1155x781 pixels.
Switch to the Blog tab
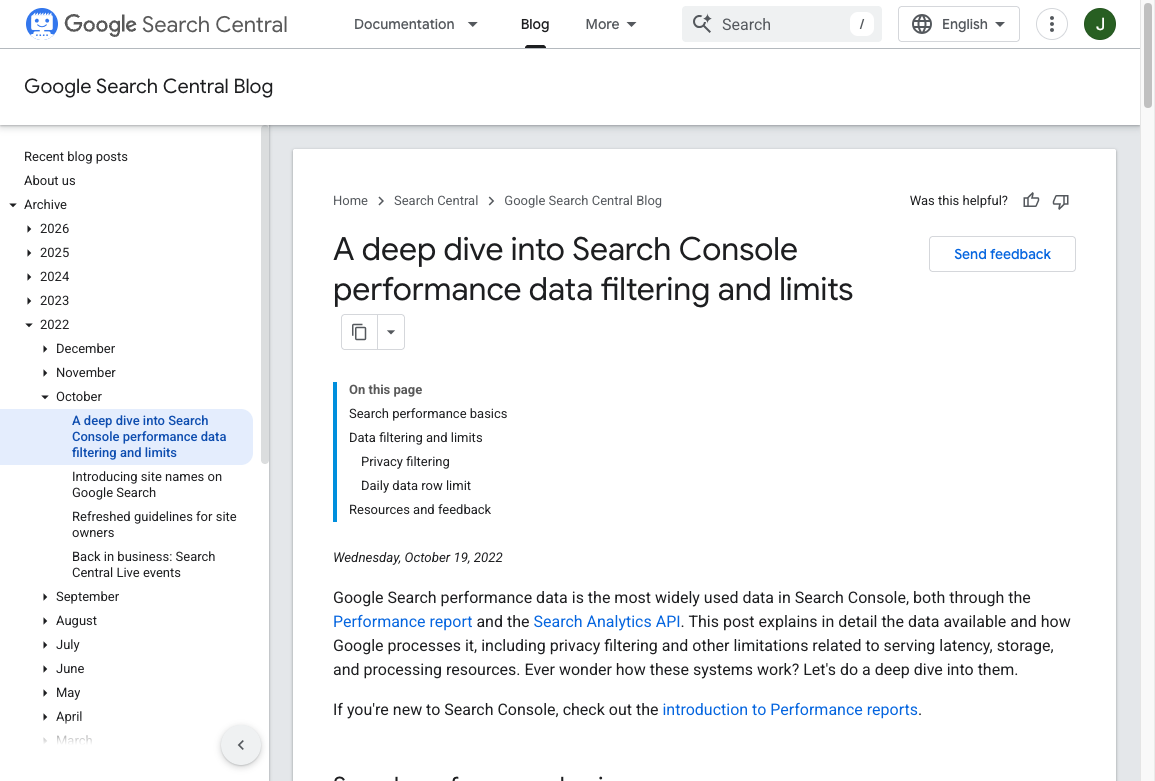click(x=535, y=24)
